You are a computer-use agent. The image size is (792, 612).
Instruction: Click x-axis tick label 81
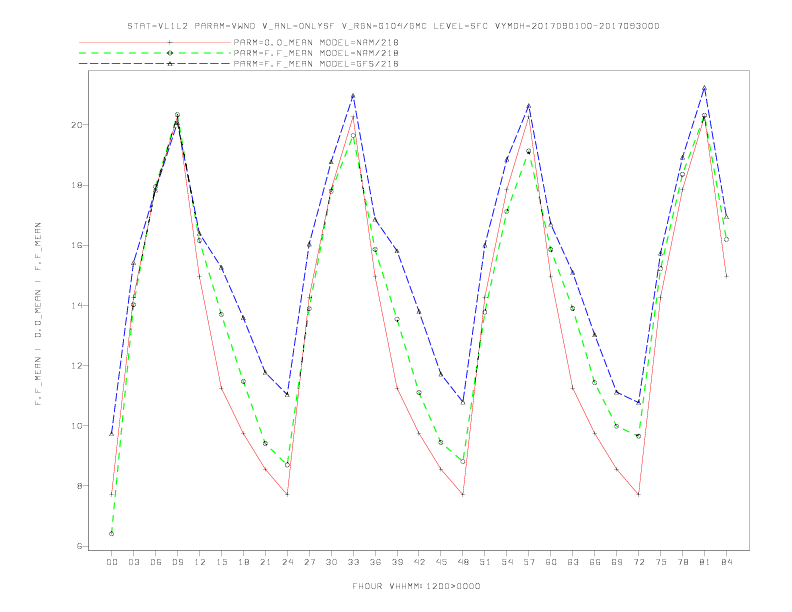click(x=705, y=562)
